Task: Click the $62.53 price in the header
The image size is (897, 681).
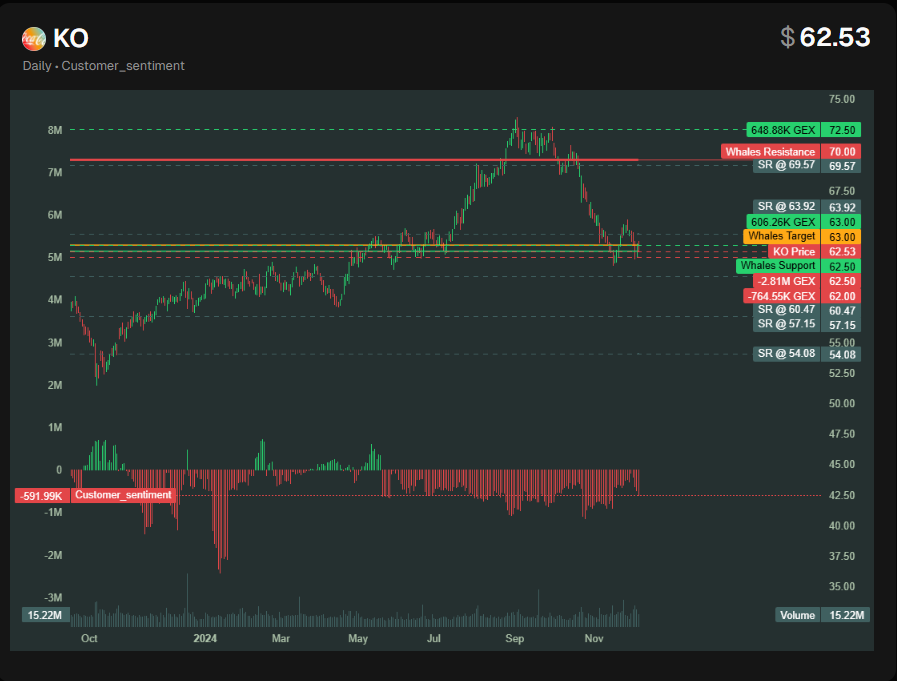Action: click(x=825, y=38)
